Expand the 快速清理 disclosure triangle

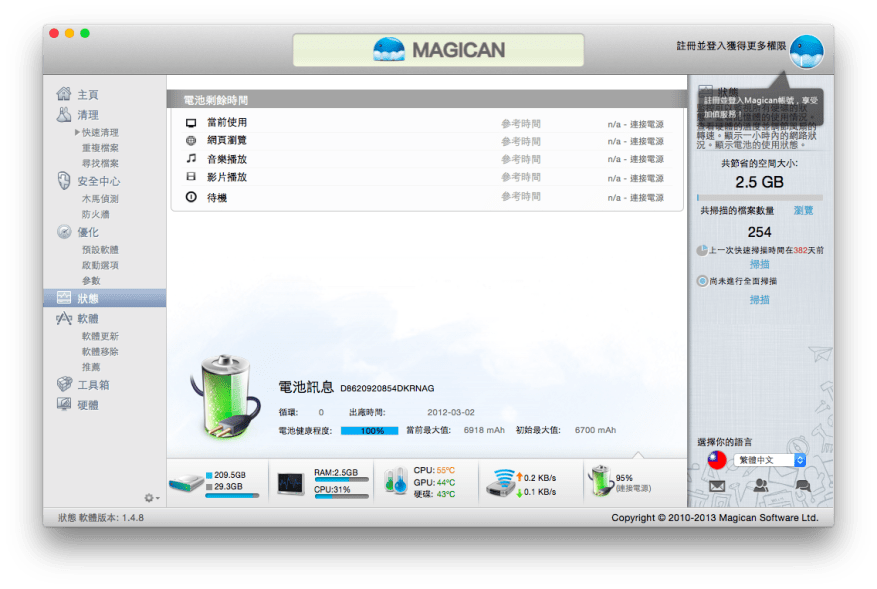77,132
